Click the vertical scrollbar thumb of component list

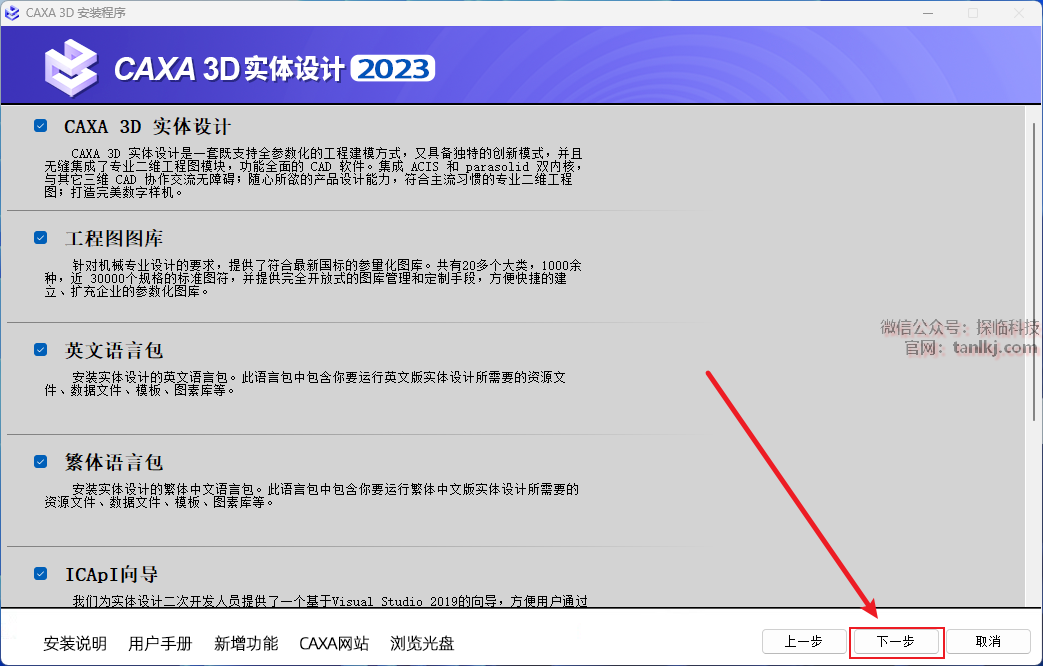coord(1034,270)
